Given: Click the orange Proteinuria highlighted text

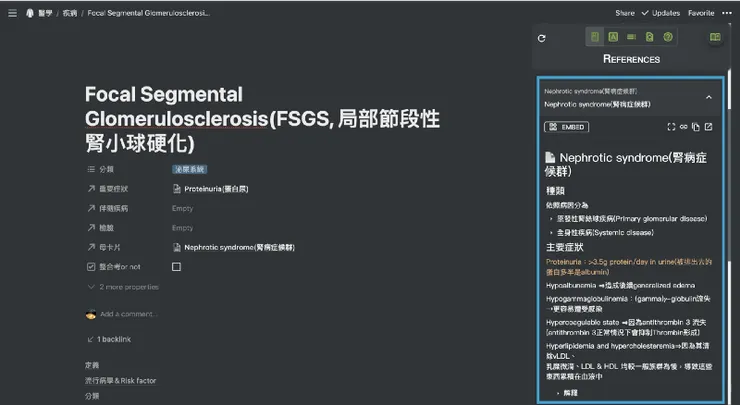Looking at the screenshot, I should pos(629,267).
